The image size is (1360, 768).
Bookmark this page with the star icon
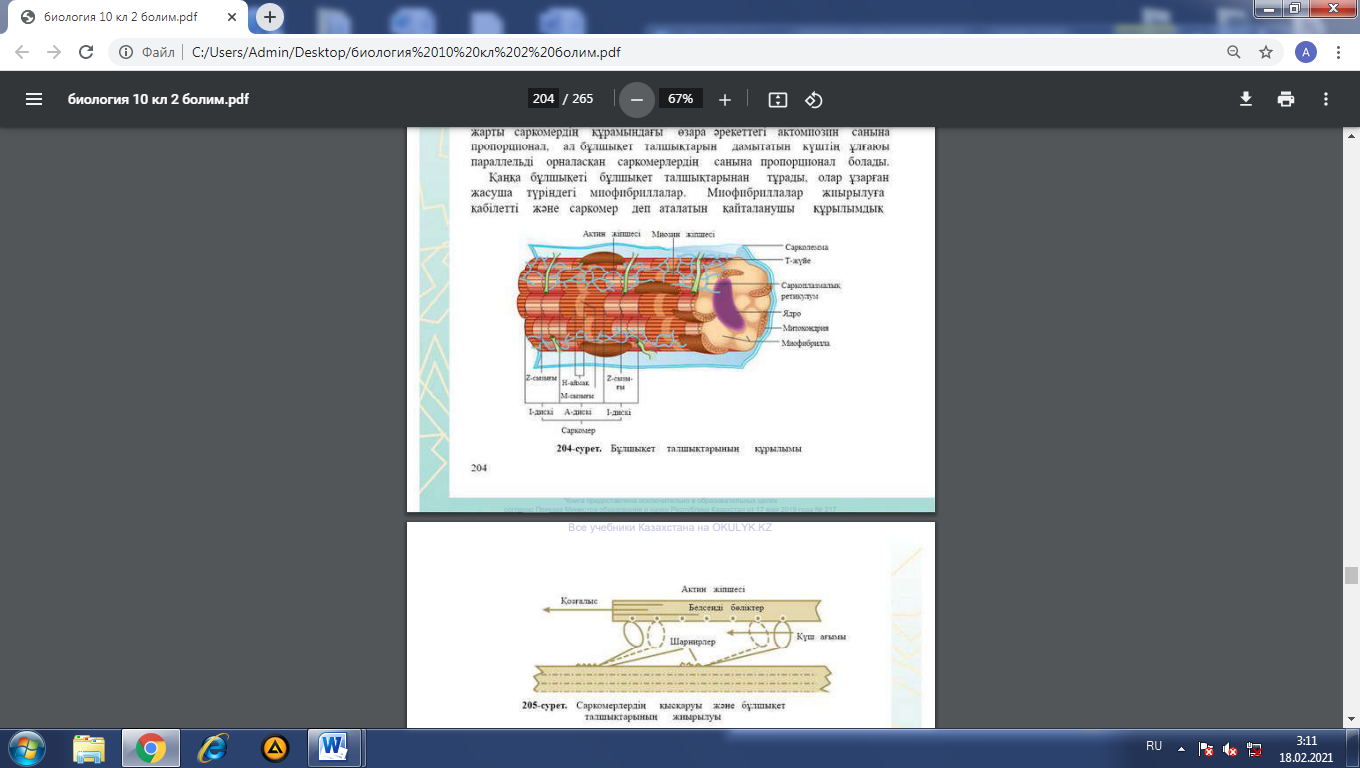click(x=1266, y=52)
